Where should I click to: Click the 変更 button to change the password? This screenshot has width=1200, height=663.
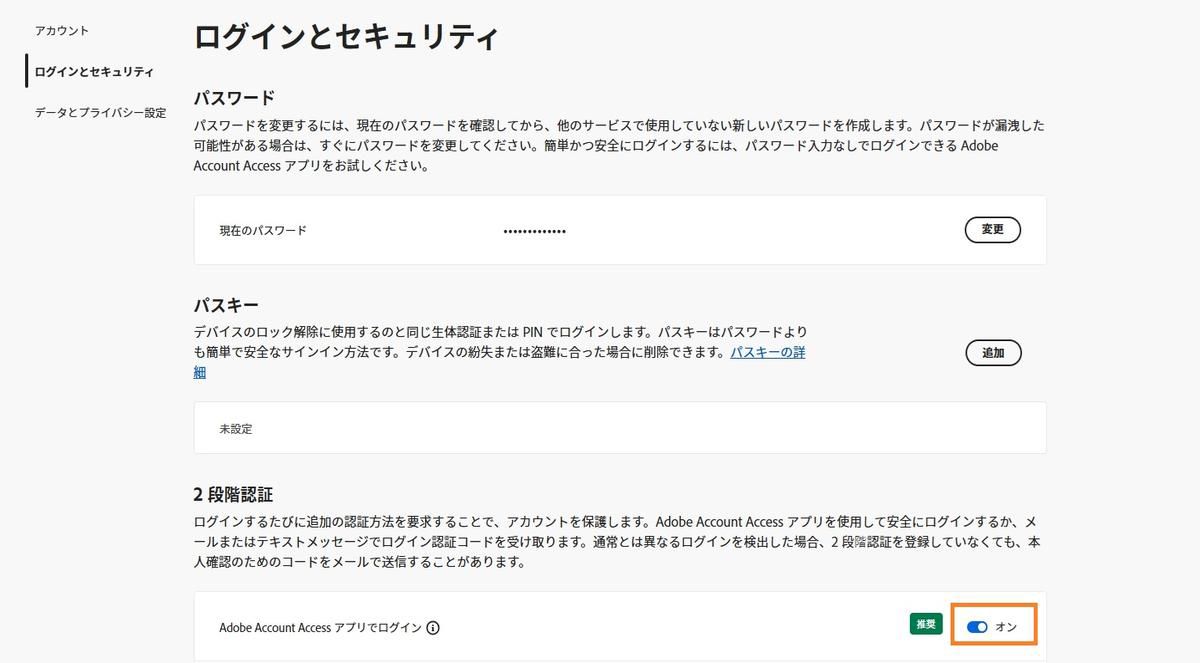click(x=992, y=230)
